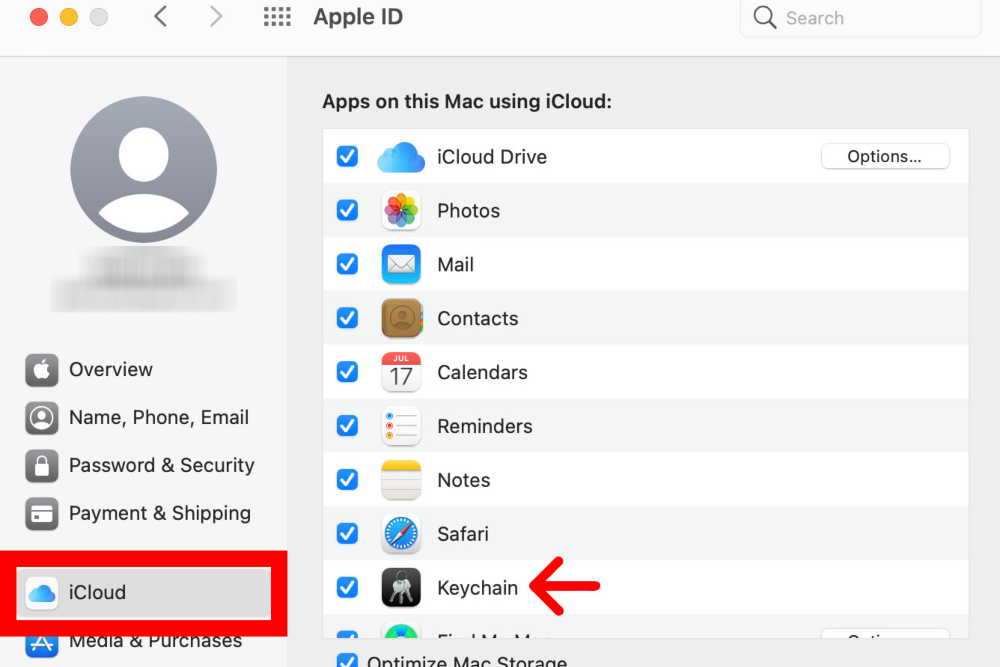Viewport: 1000px width, 667px height.
Task: Click the Safari label text
Action: (463, 534)
